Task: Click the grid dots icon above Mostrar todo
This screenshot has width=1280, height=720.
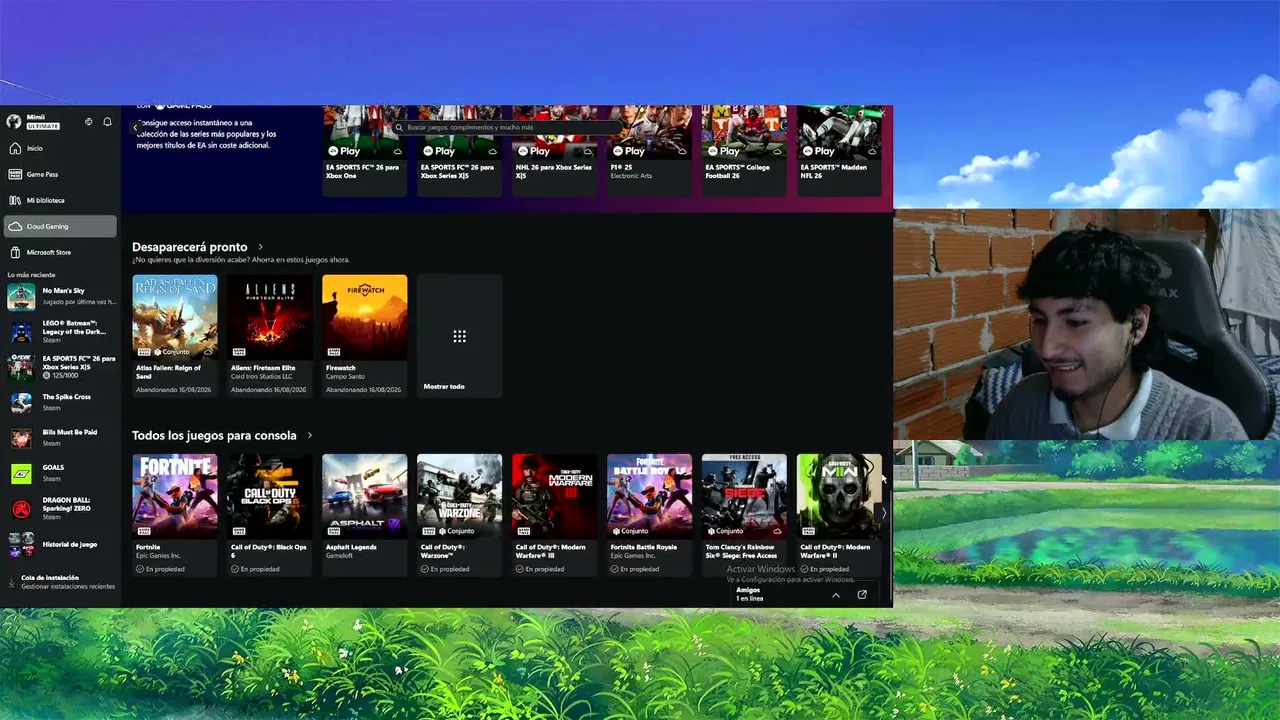Action: [459, 336]
